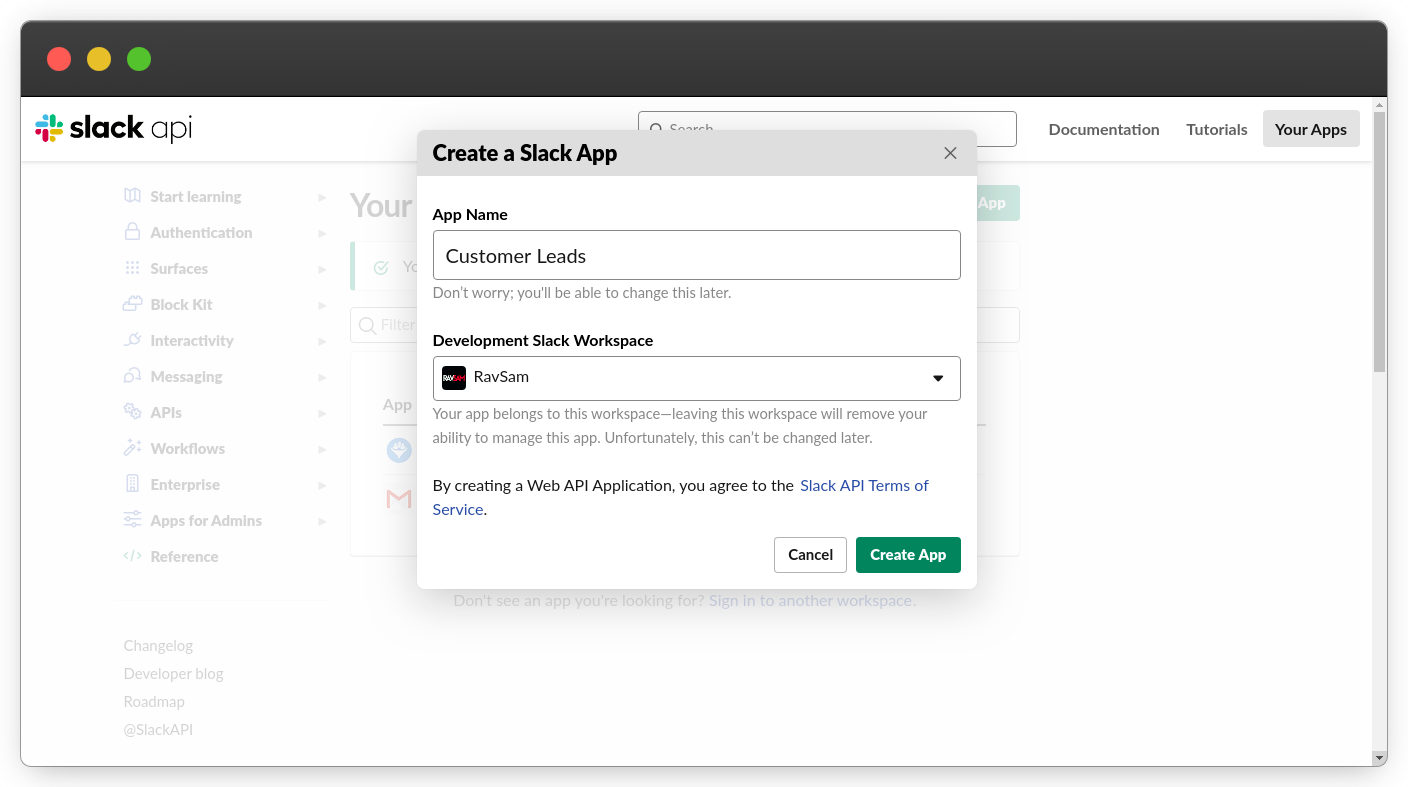The height and width of the screenshot is (787, 1408).
Task: Expand the Messaging sidebar section arrow
Action: click(322, 377)
